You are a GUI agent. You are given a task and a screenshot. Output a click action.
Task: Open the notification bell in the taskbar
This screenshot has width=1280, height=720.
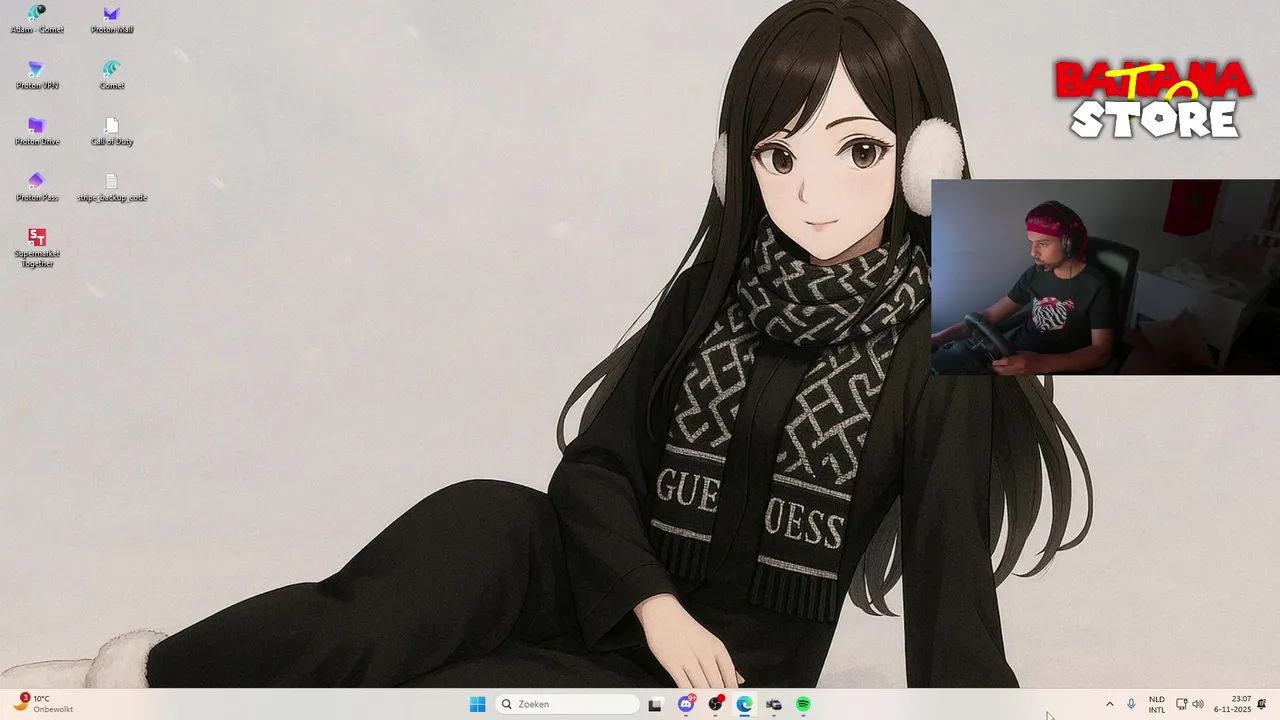(x=1262, y=704)
